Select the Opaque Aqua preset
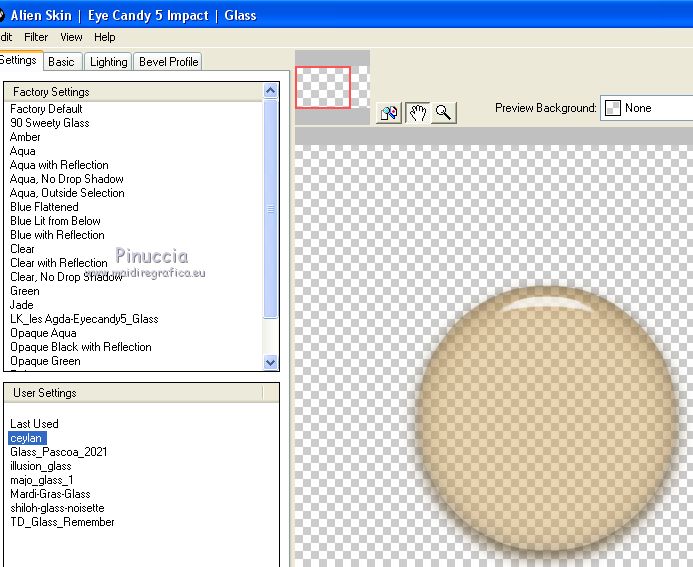693x567 pixels. (43, 333)
